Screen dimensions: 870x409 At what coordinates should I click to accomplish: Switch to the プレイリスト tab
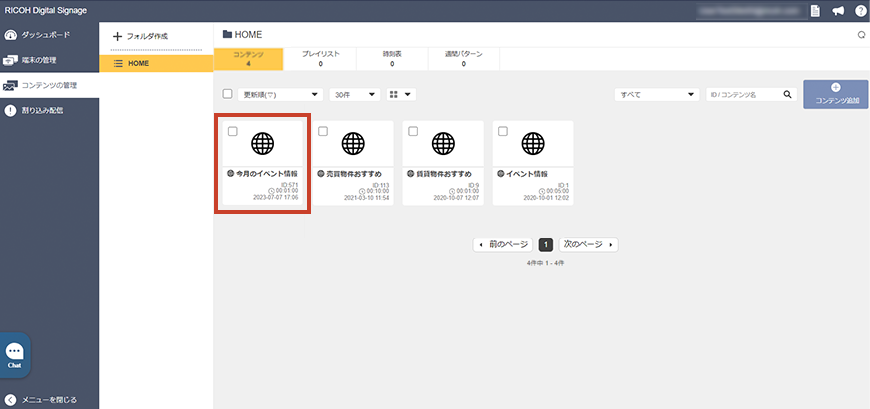[x=320, y=58]
